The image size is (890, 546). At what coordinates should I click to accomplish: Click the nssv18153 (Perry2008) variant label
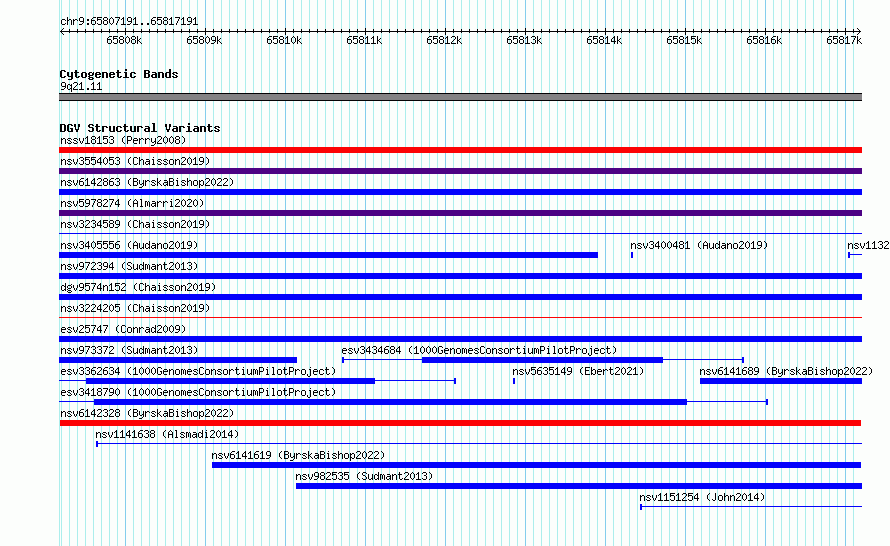point(123,140)
